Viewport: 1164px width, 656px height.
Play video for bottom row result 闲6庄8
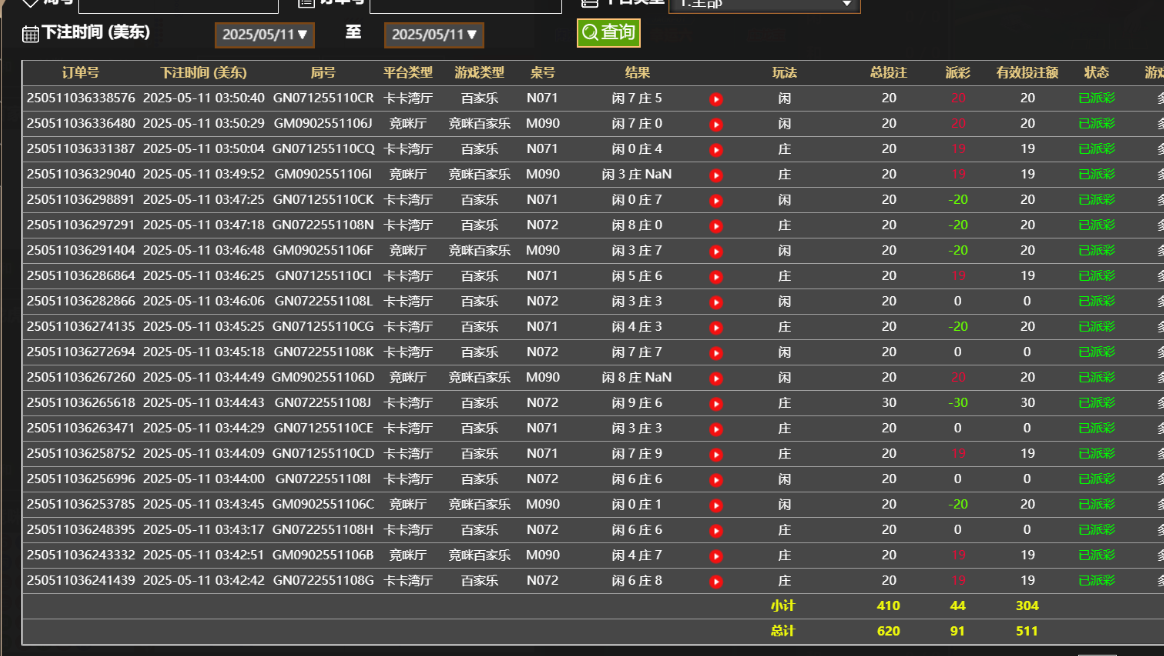point(716,580)
